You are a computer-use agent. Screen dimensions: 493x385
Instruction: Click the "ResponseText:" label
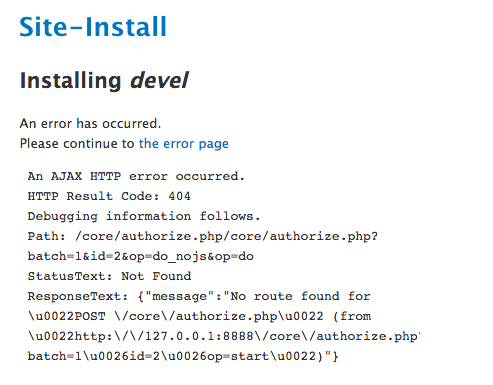click(x=78, y=296)
